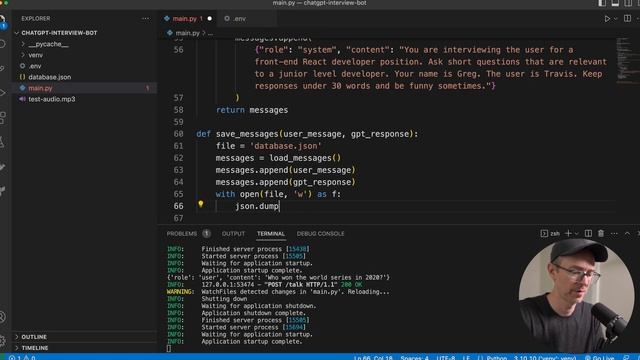This screenshot has width=640, height=360.
Task: Open breadcrumb ellipsis after main.py
Action: click(211, 33)
